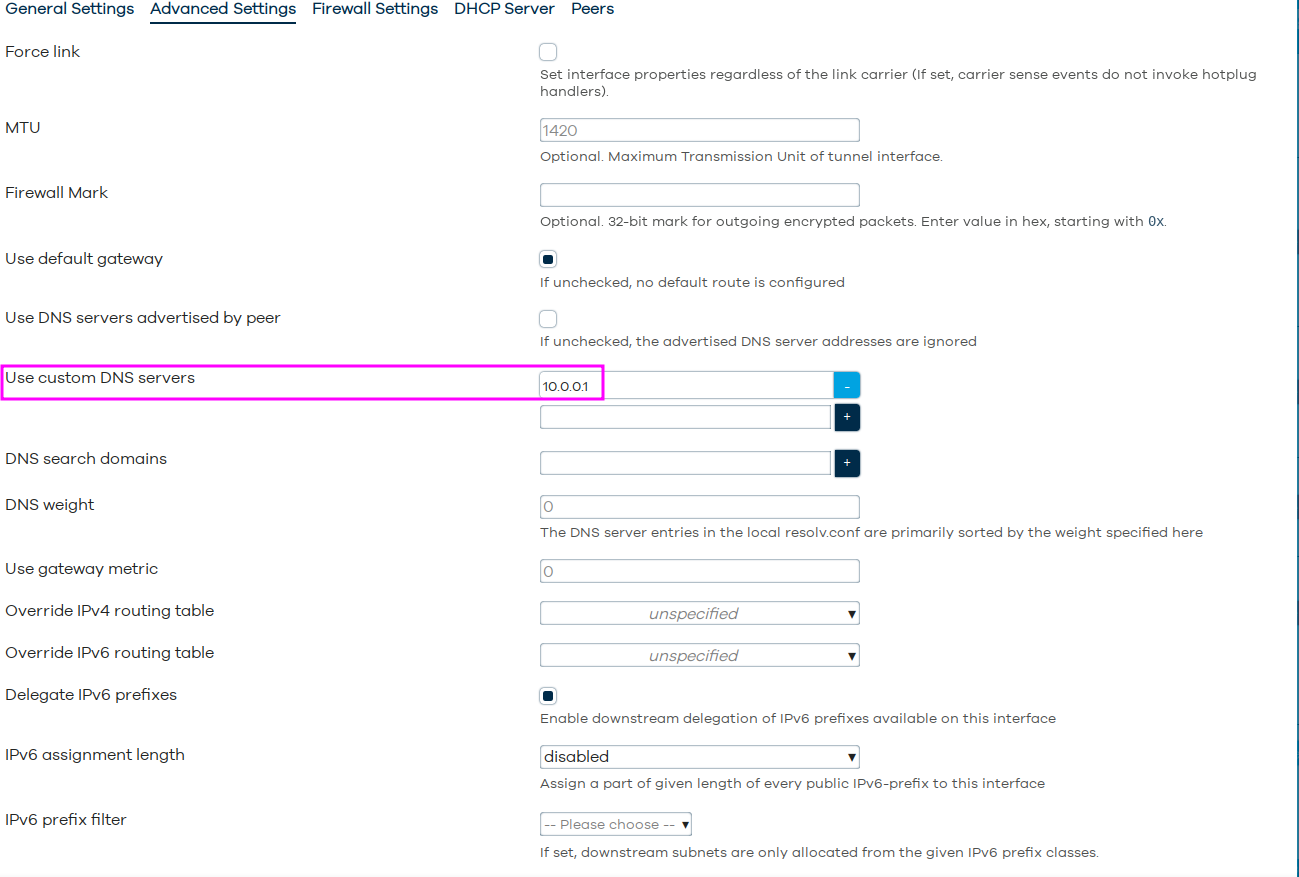Click the empty custom DNS server field
Screen dimensions: 1299x877
[686, 417]
